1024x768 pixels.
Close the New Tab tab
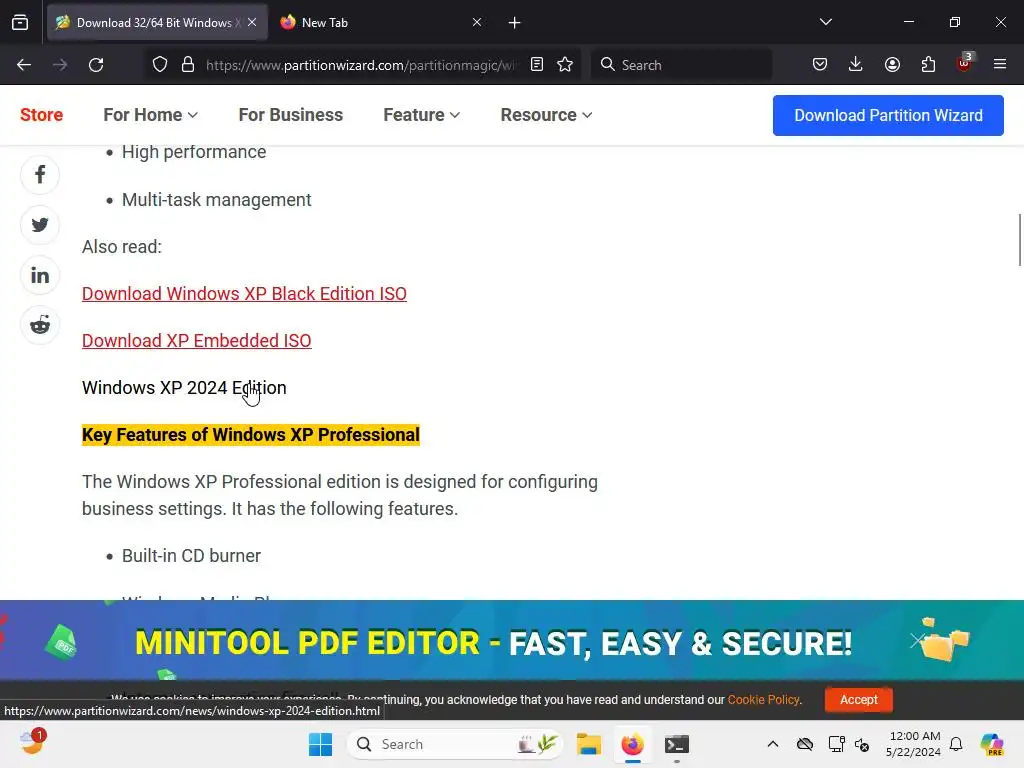(x=477, y=22)
